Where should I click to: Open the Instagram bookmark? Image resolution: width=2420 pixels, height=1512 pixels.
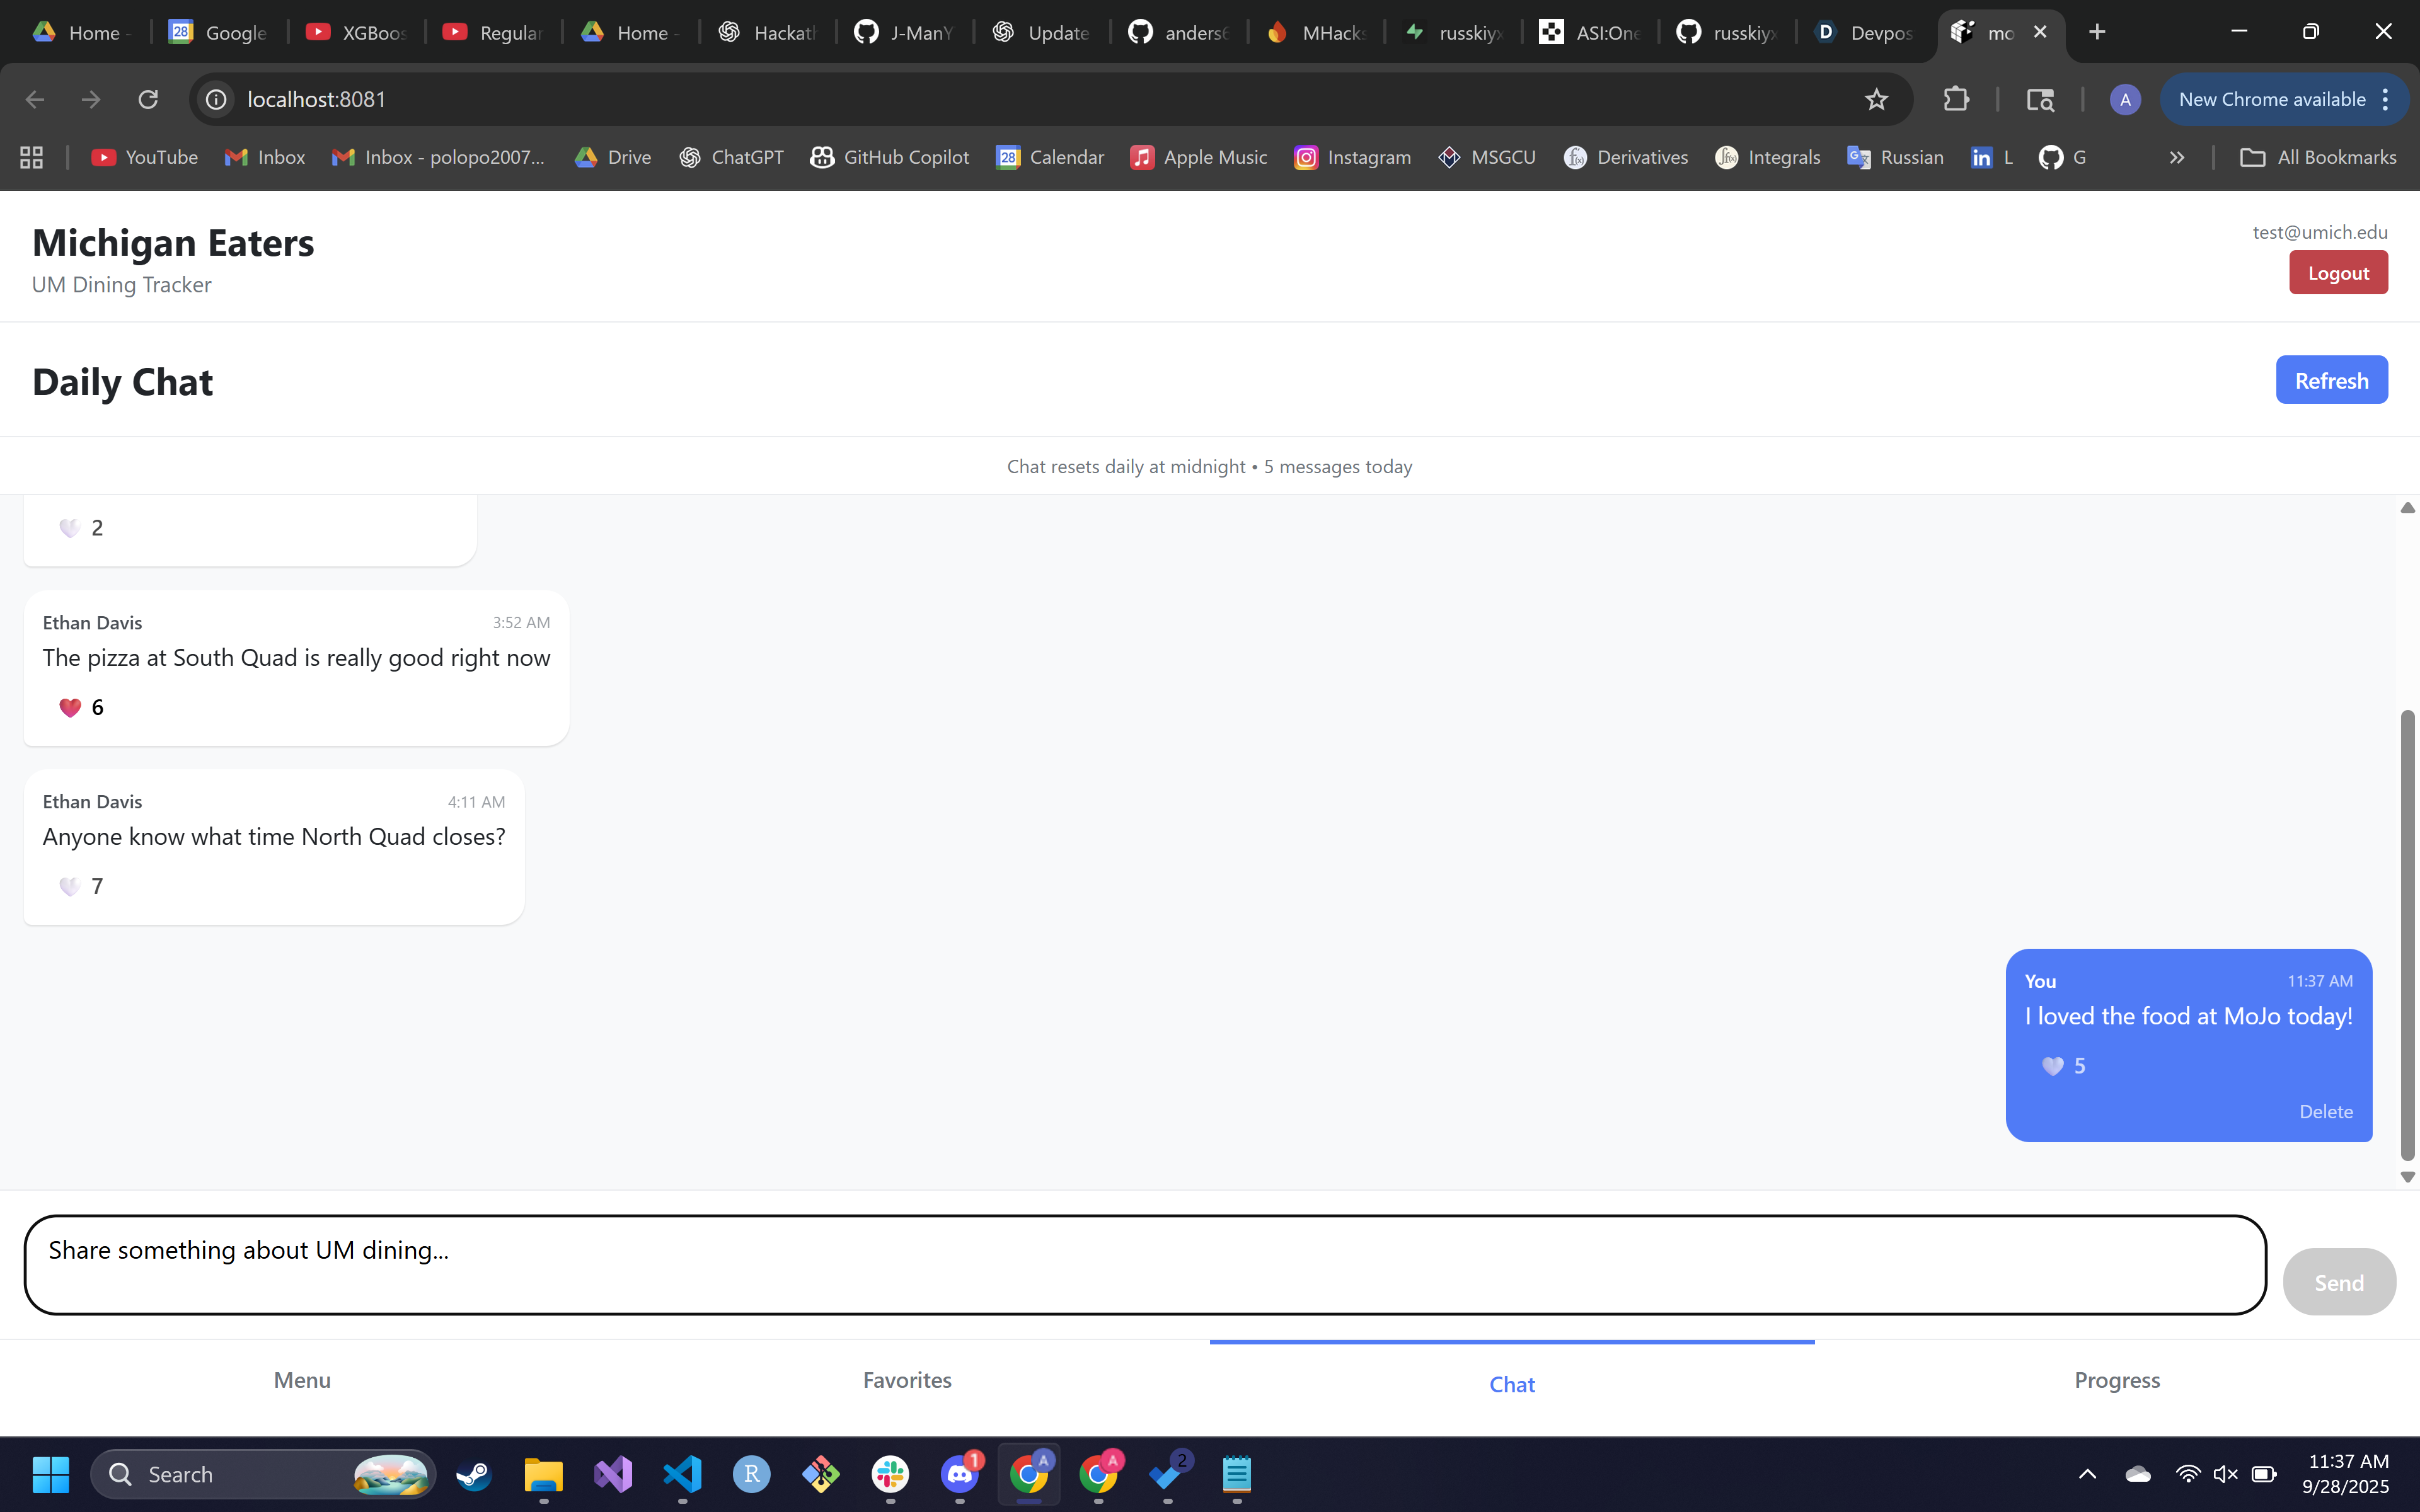1352,157
